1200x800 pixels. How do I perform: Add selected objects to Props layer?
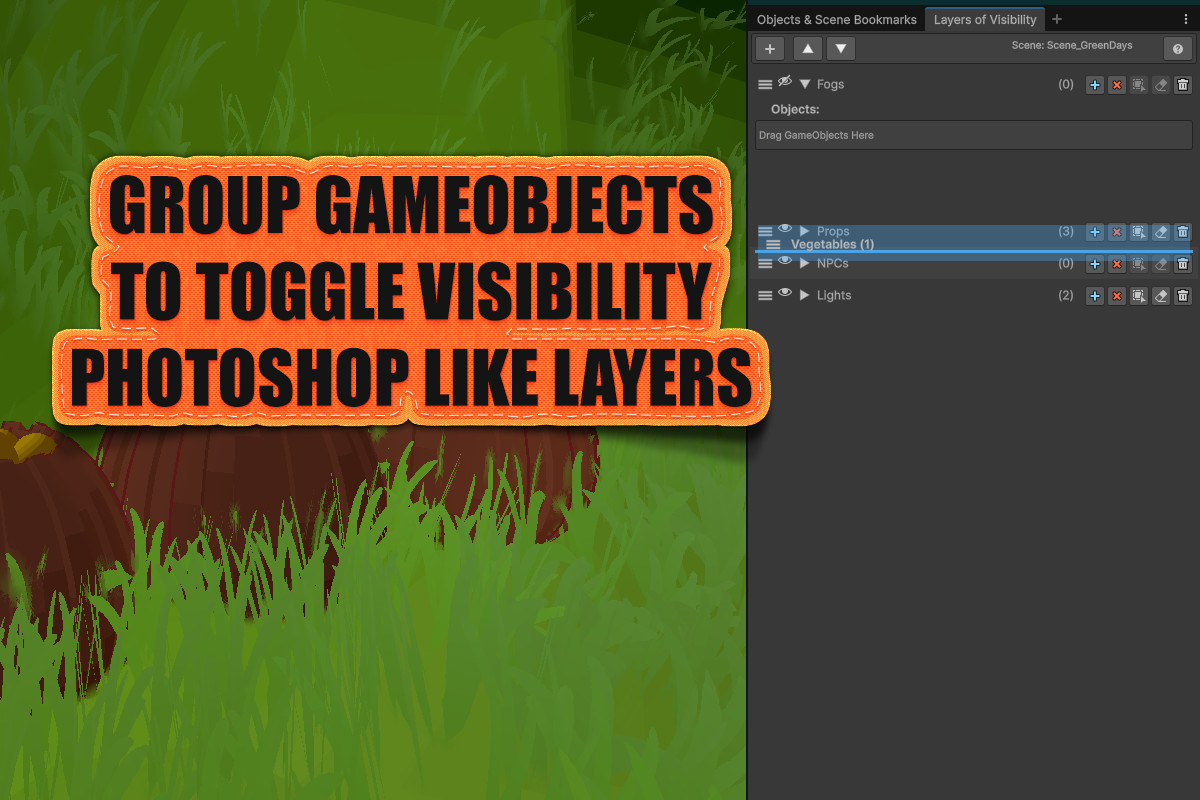click(1095, 232)
